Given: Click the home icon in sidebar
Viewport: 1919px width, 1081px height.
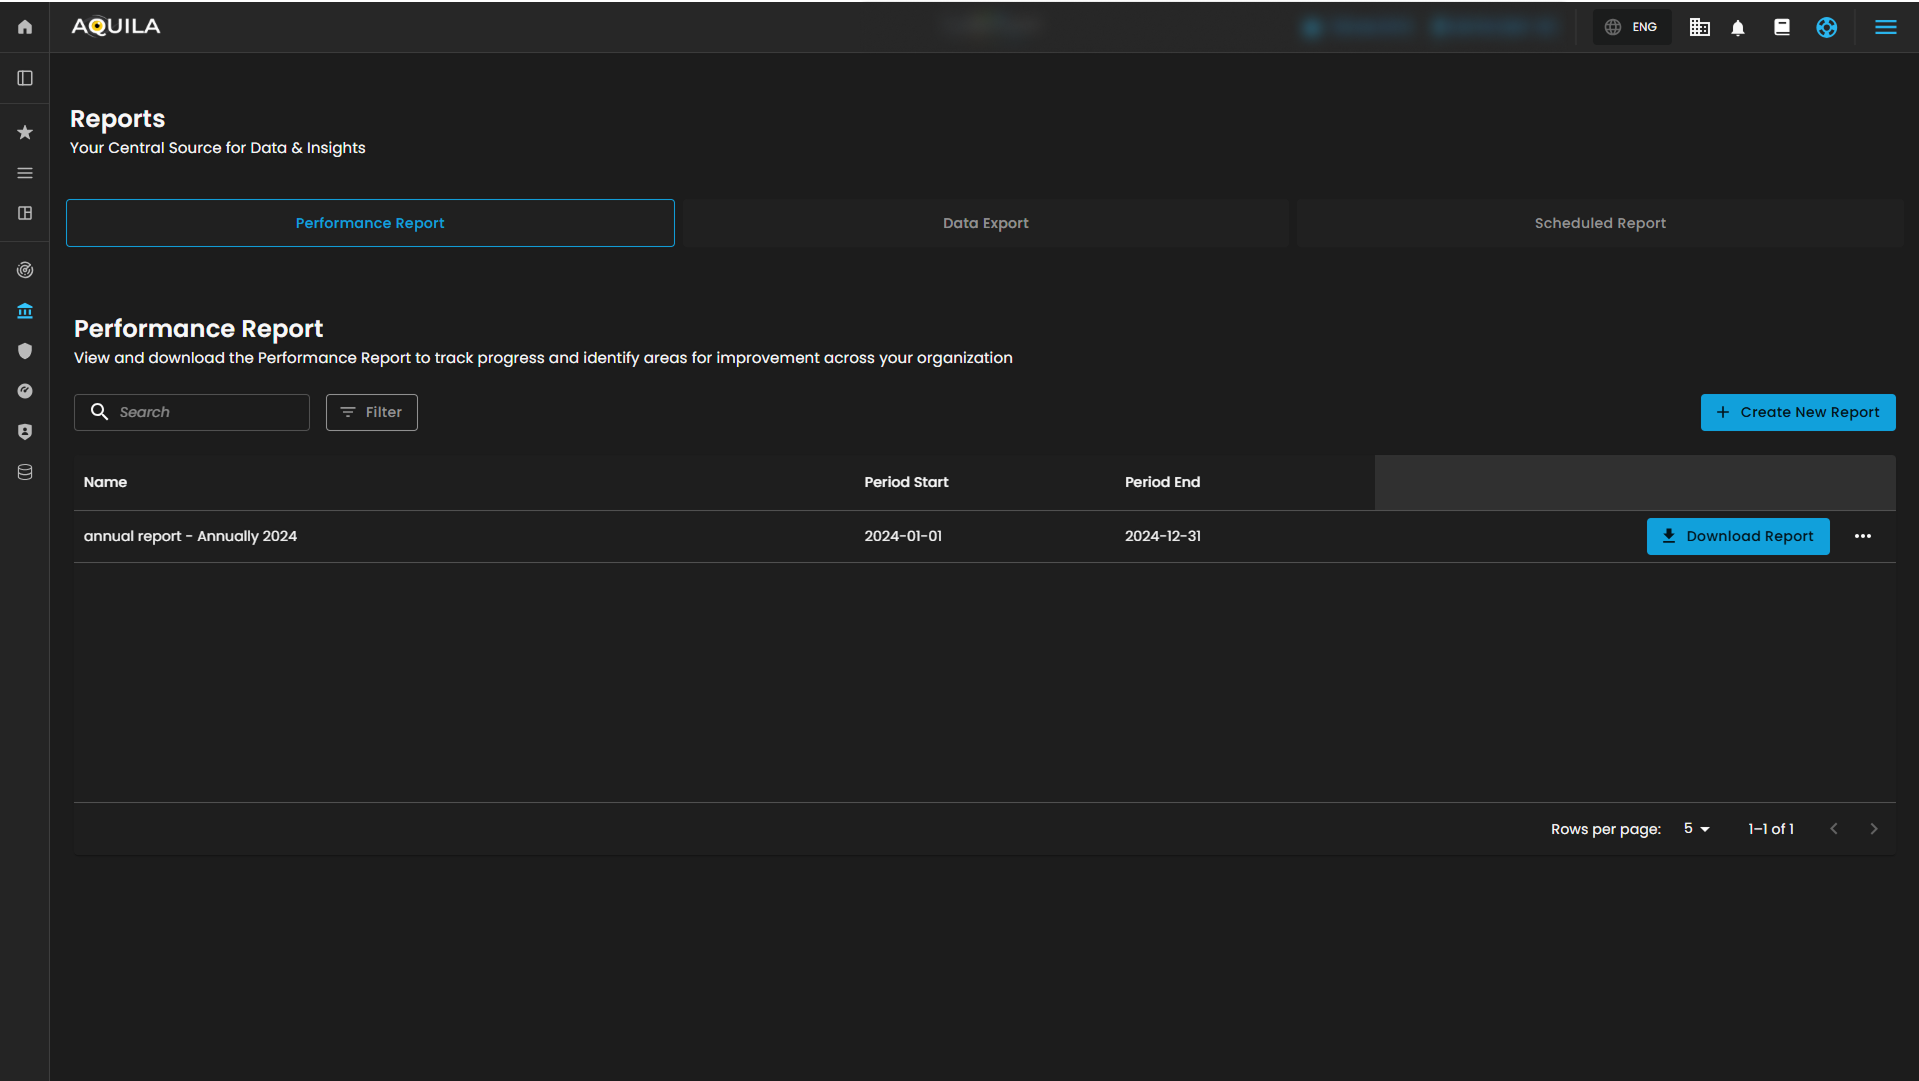Looking at the screenshot, I should [x=25, y=27].
